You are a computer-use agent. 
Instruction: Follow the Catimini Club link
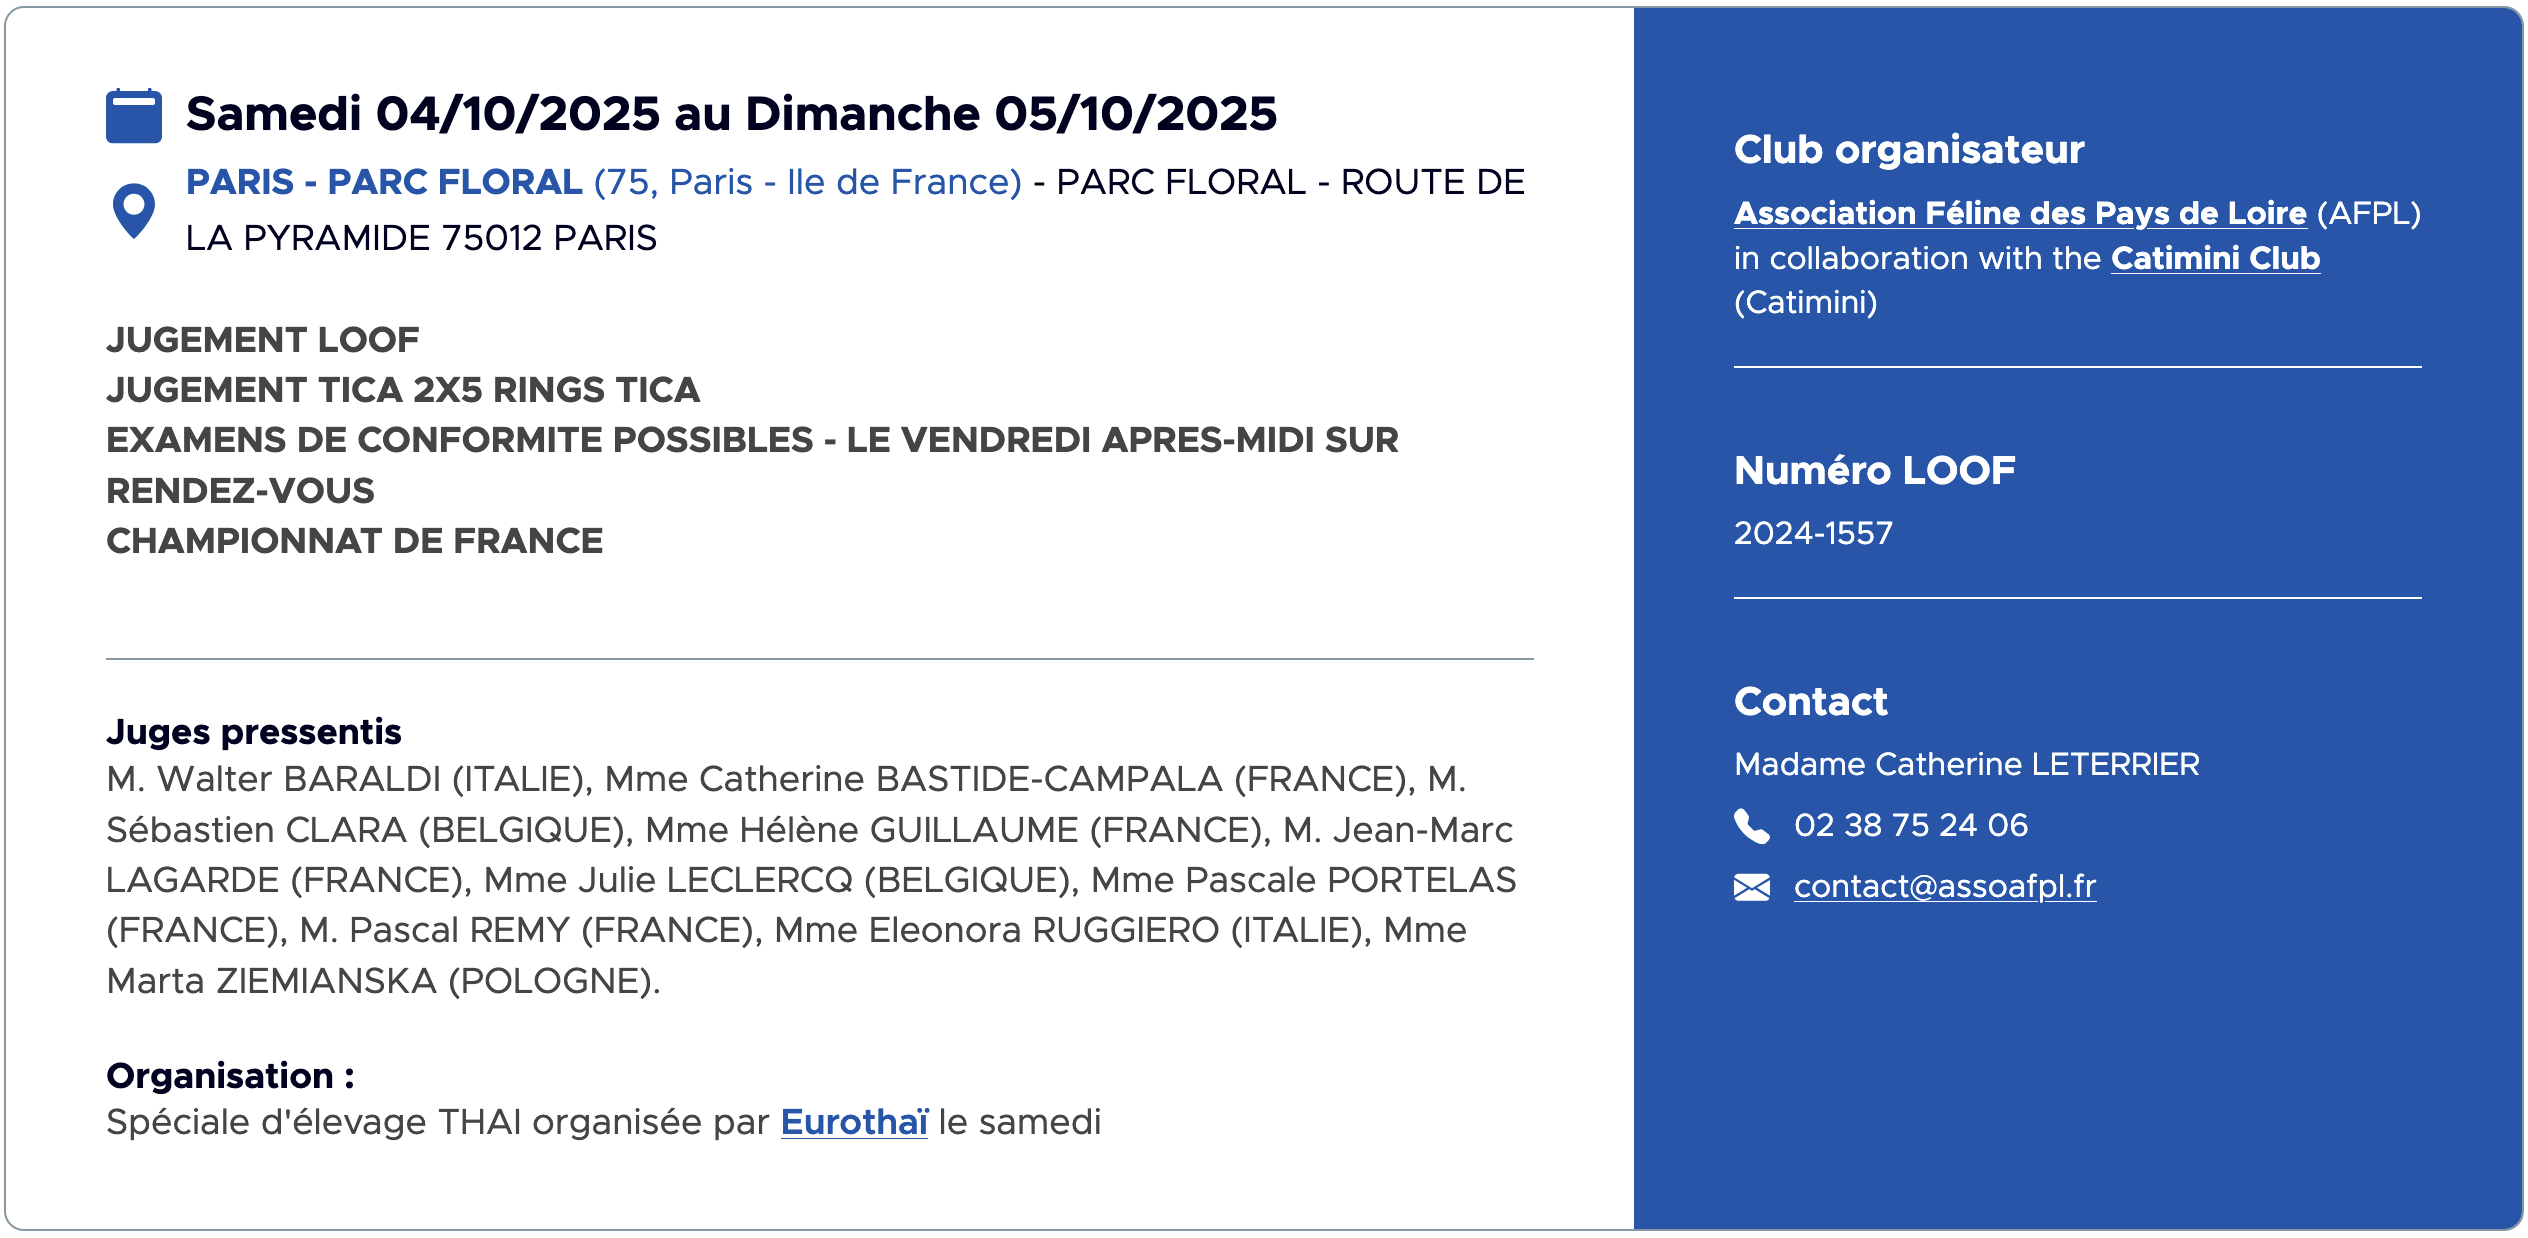coord(2215,258)
